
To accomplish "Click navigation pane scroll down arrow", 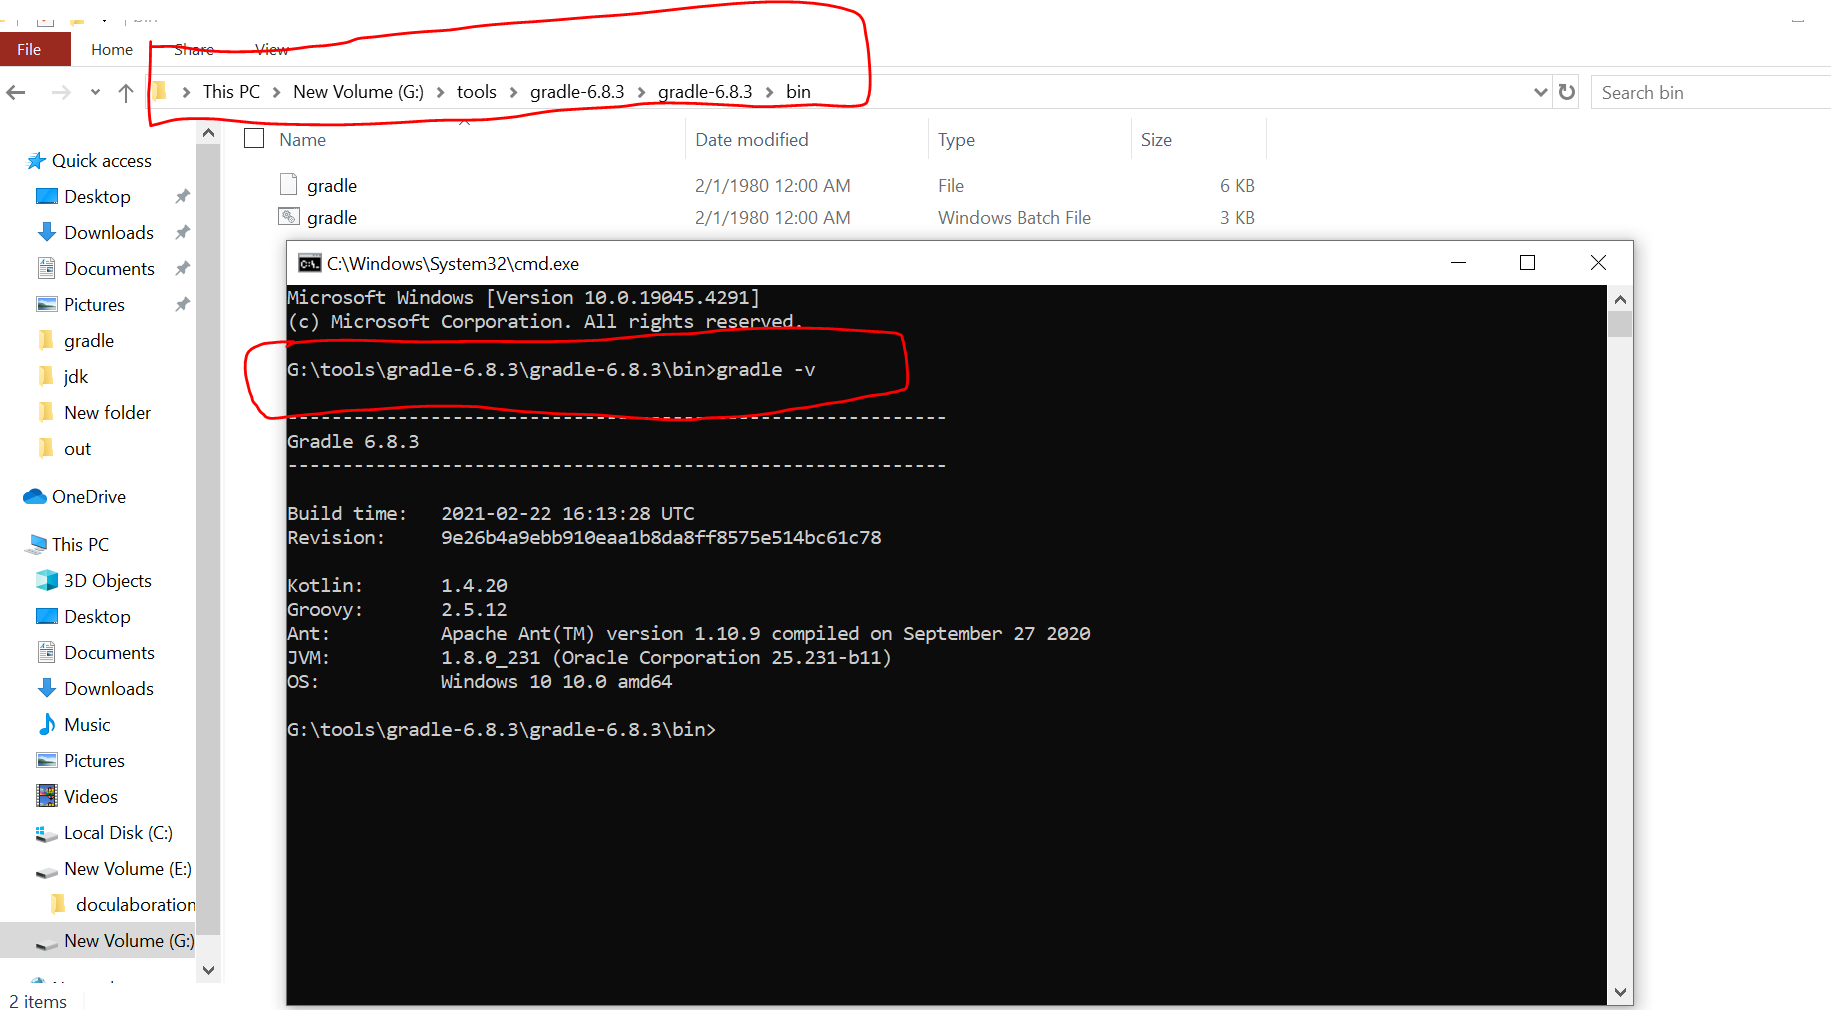I will coord(208,970).
